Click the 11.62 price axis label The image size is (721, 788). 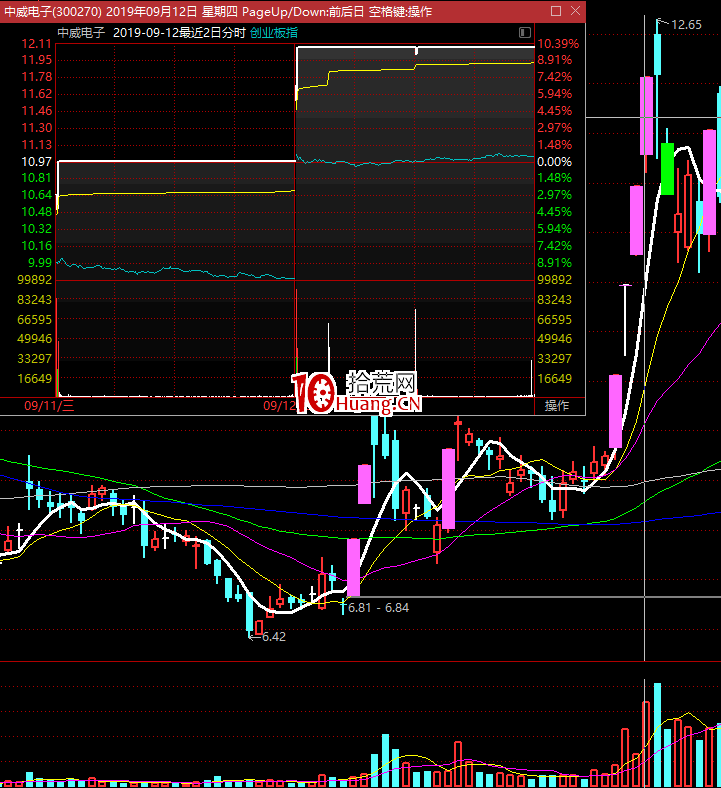tap(37, 94)
